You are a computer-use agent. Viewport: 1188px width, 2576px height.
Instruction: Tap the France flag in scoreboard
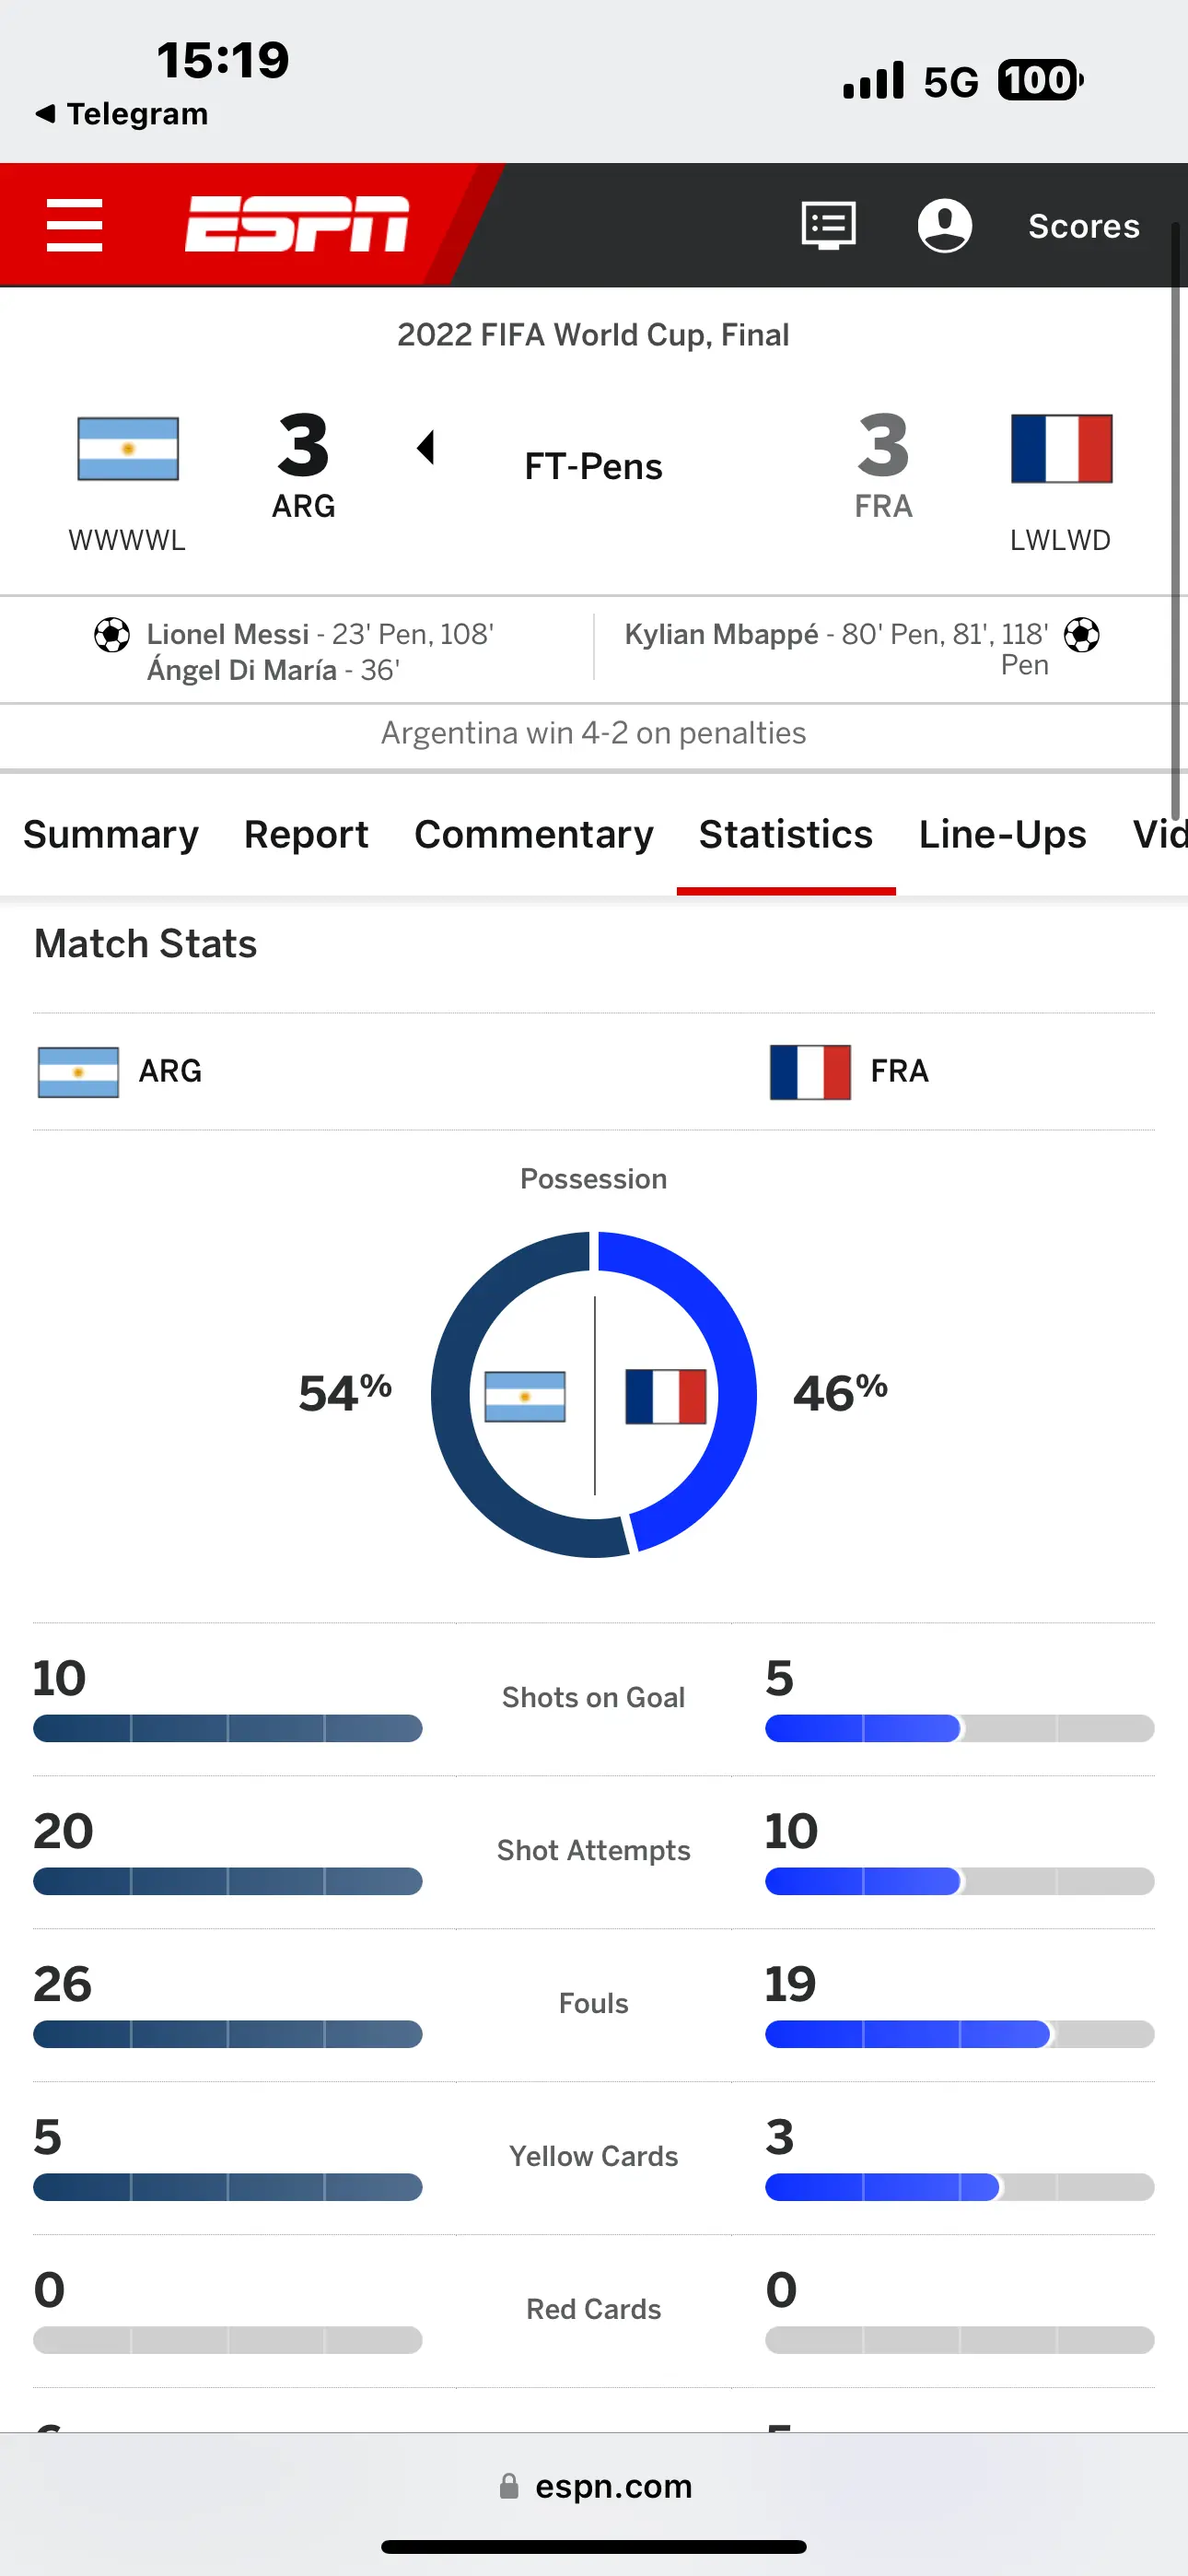1061,449
